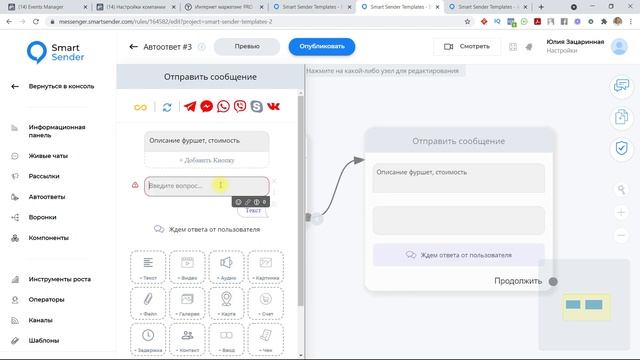This screenshot has height=360, width=640.
Task: Add a Галерея block
Action: (x=187, y=303)
